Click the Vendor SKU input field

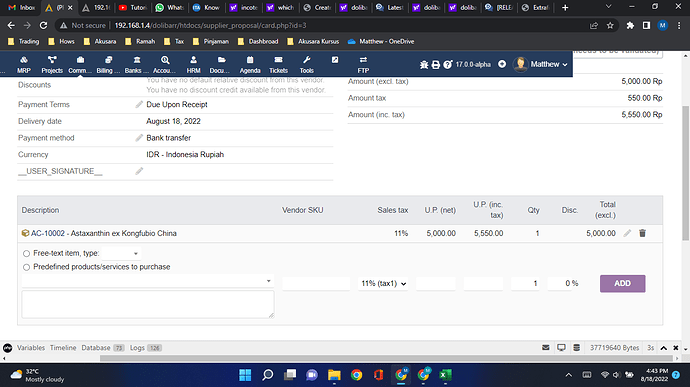tap(316, 284)
